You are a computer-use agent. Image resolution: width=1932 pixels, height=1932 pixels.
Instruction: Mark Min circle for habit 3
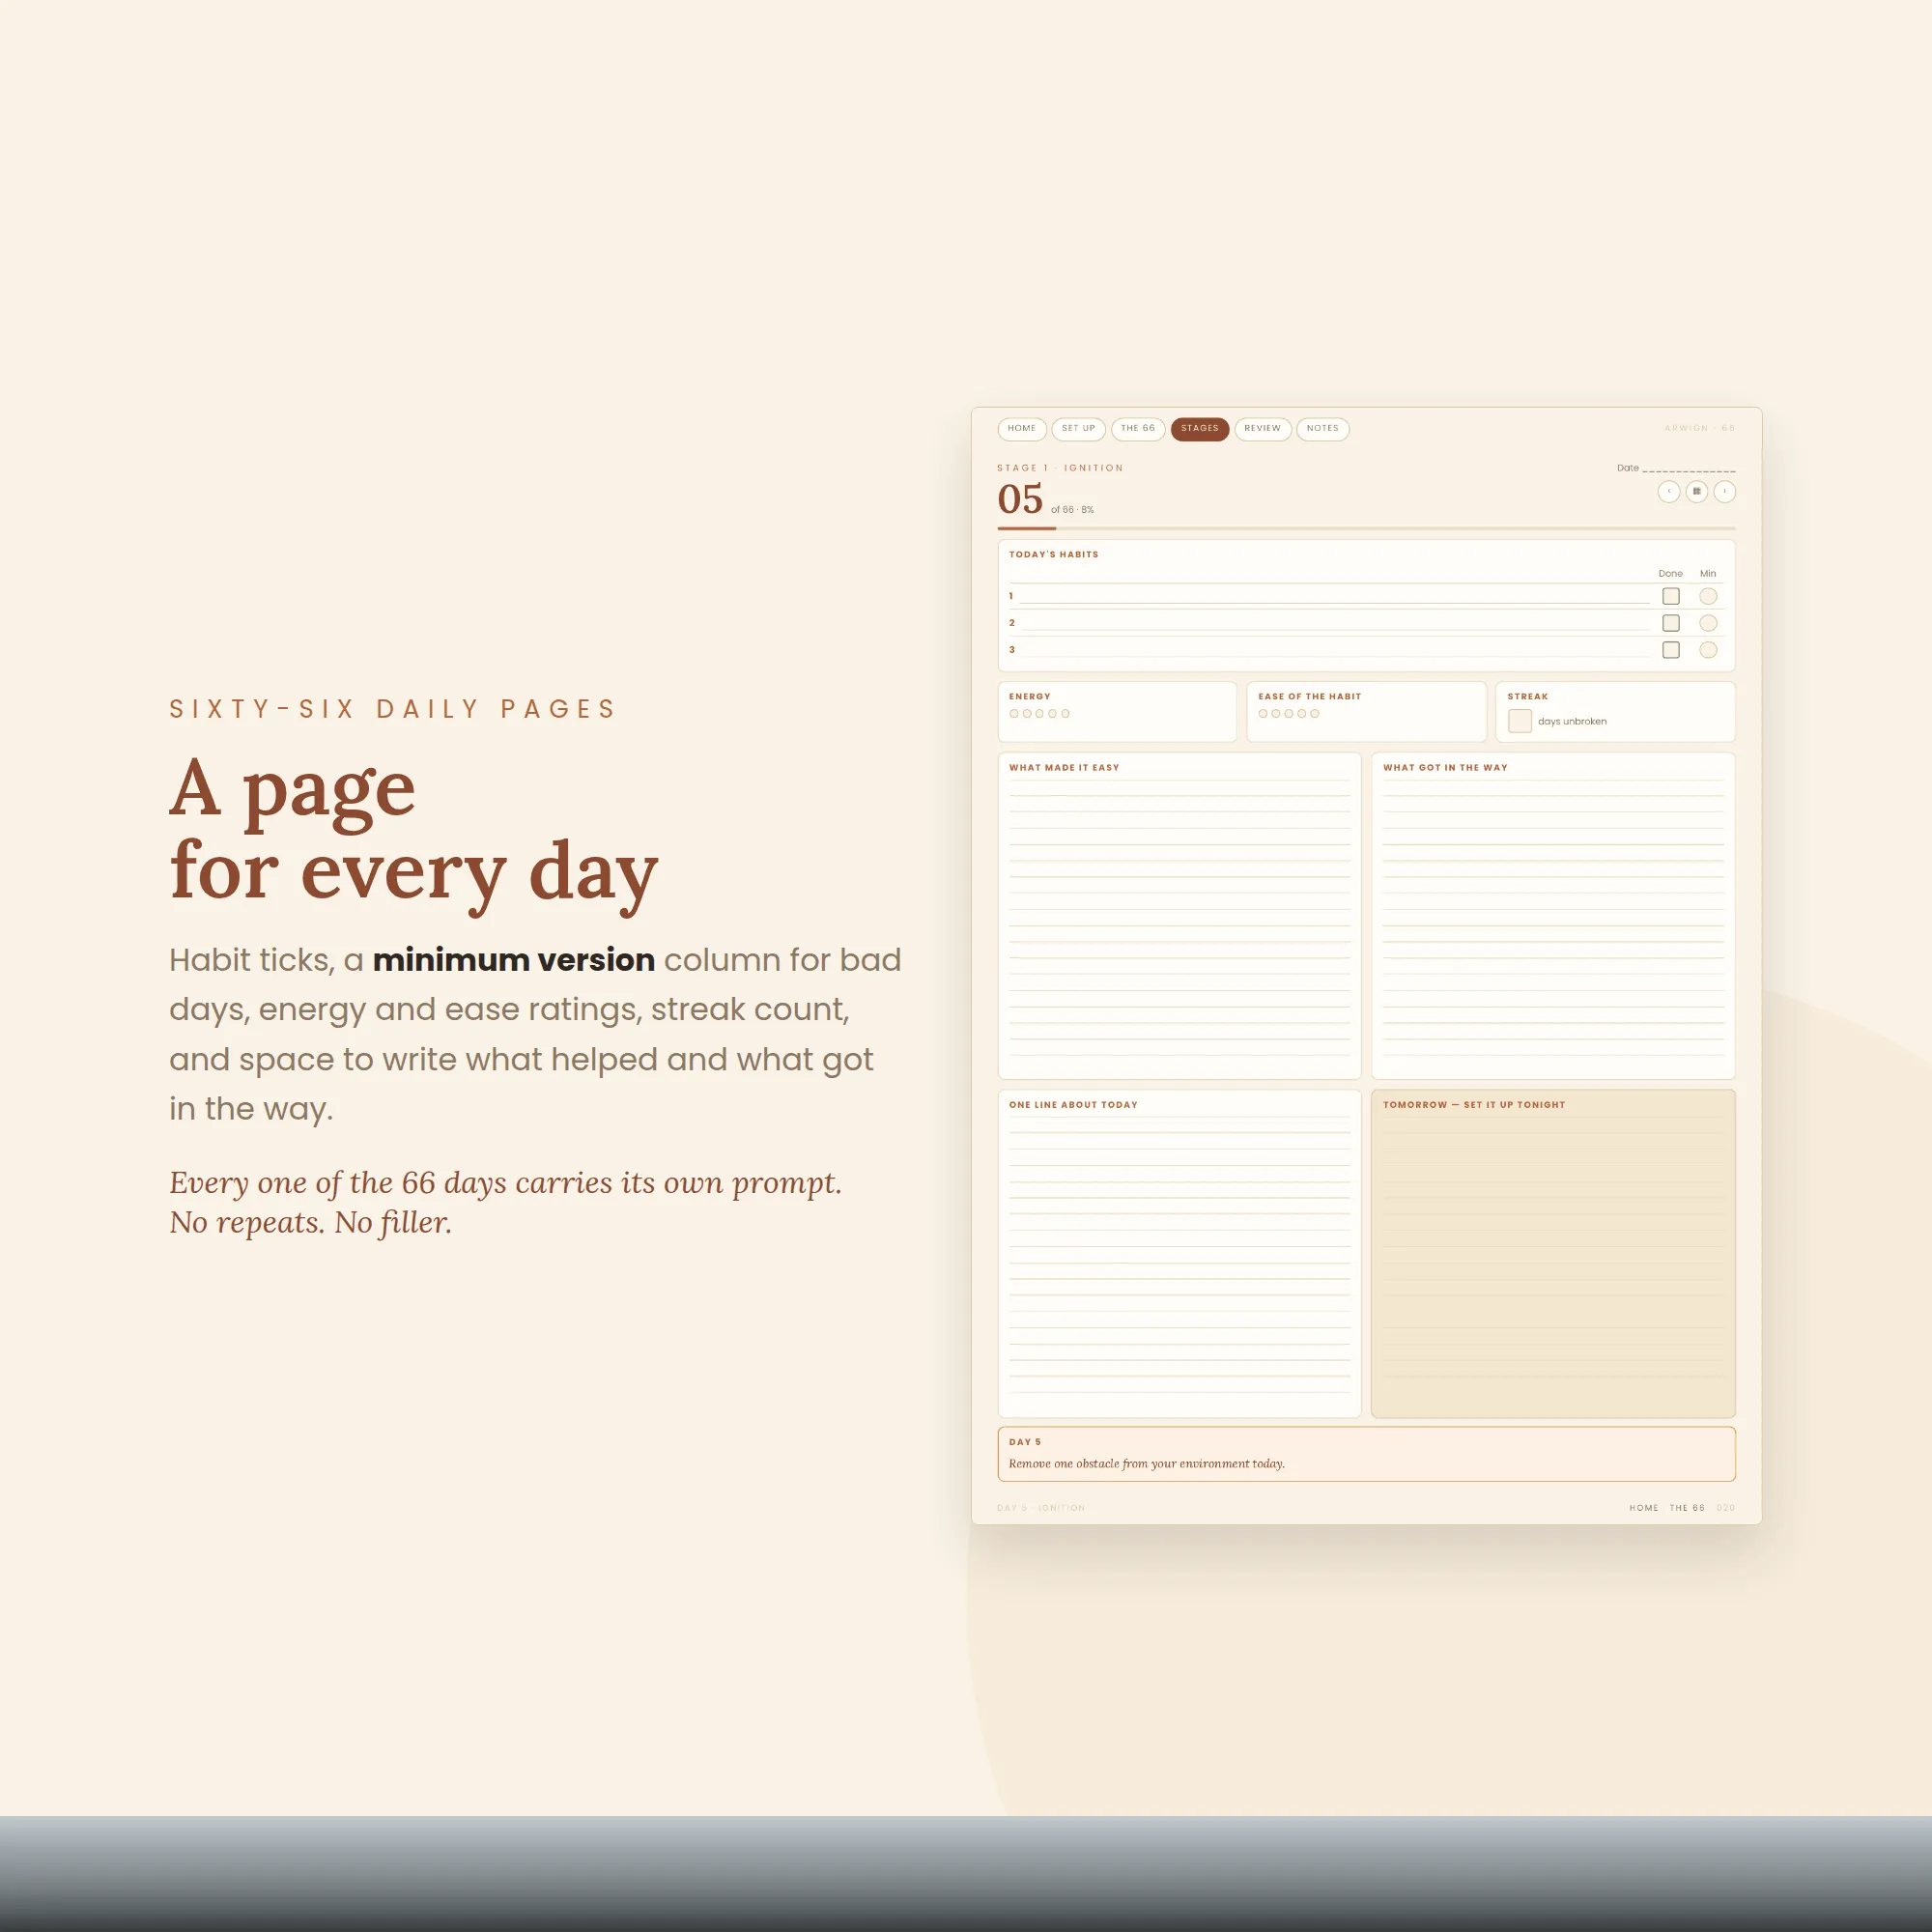tap(1708, 650)
